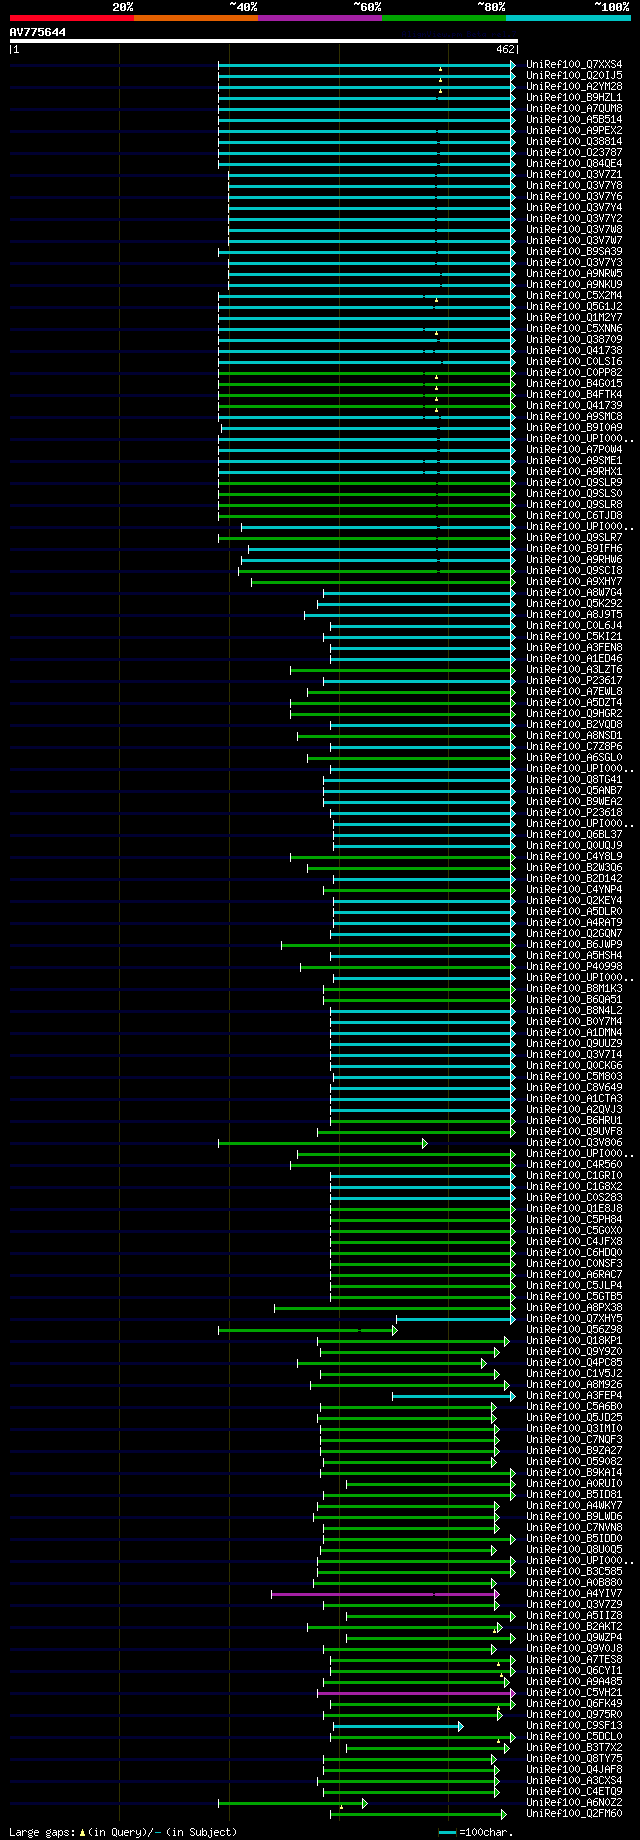Open hit UniRef100_Q7XXS4
This screenshot has height=1840, width=640.
574,64
